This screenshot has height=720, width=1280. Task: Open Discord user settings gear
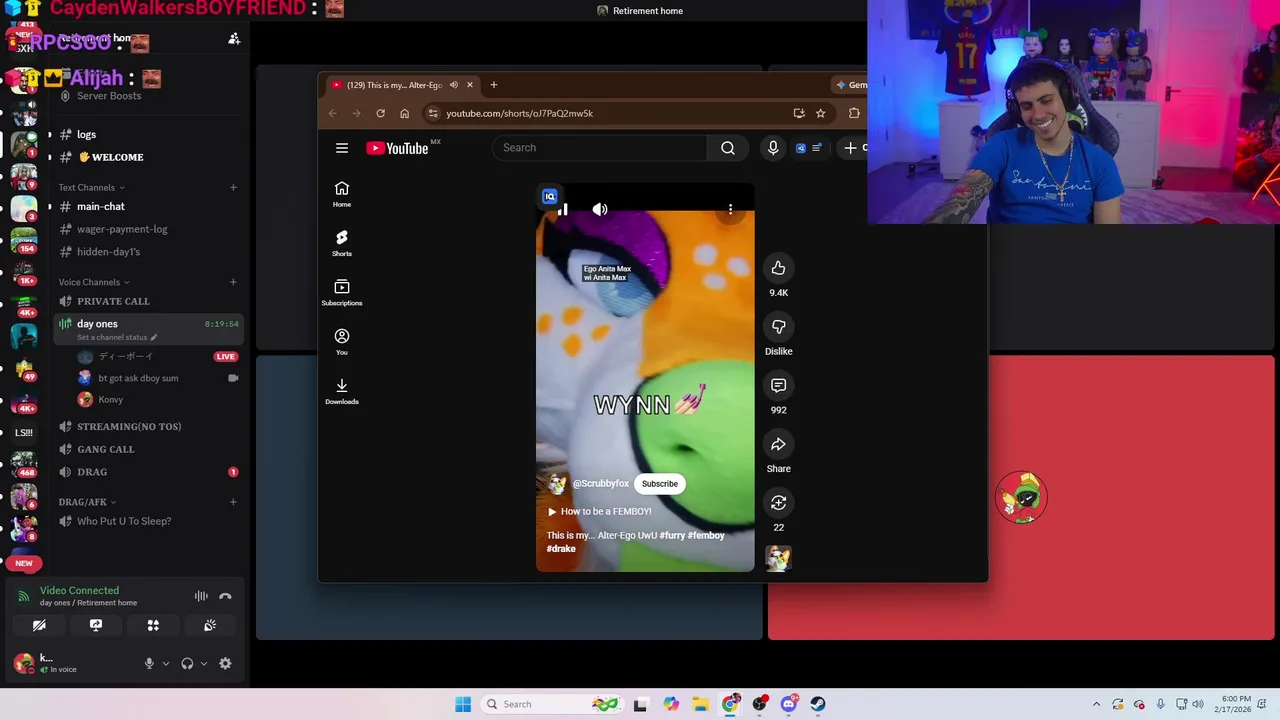pyautogui.click(x=225, y=663)
